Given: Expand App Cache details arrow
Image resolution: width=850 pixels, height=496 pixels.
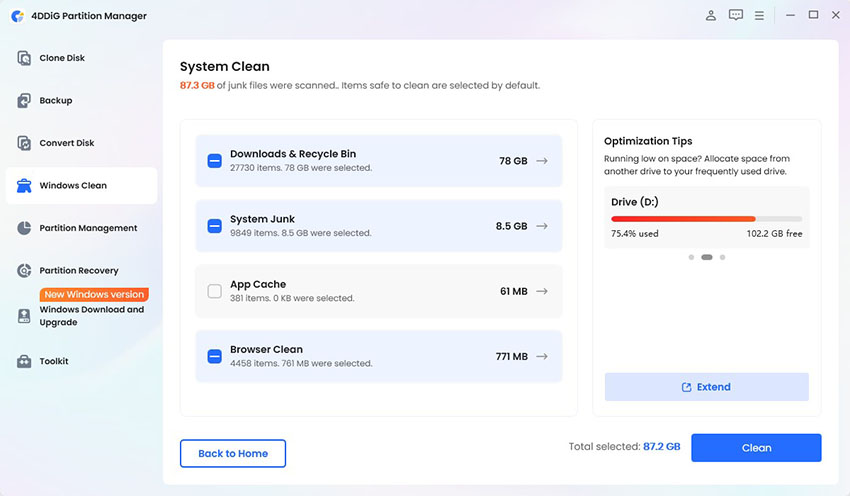Looking at the screenshot, I should pyautogui.click(x=542, y=291).
